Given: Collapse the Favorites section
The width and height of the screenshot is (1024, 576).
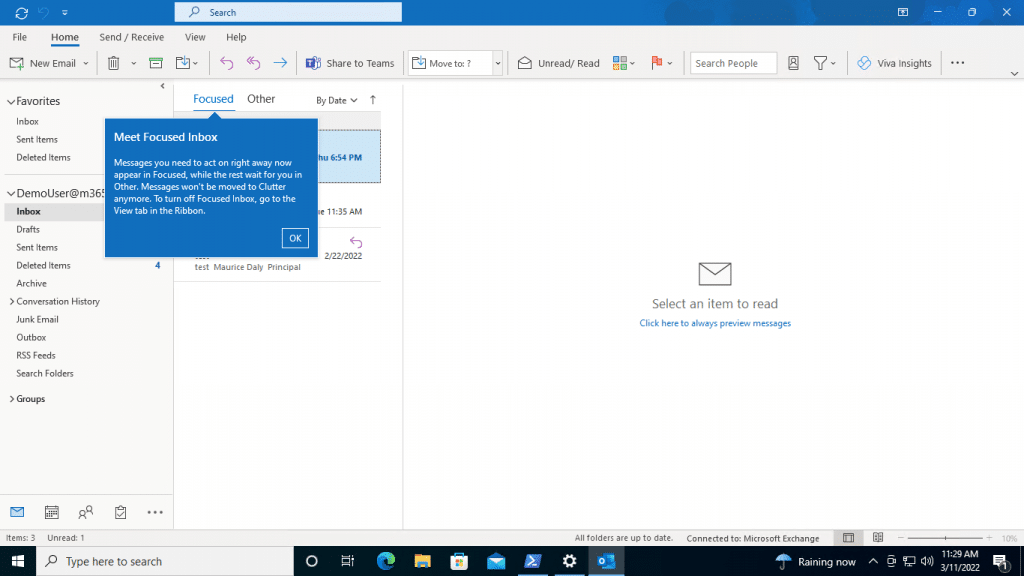Looking at the screenshot, I should pyautogui.click(x=11, y=102).
